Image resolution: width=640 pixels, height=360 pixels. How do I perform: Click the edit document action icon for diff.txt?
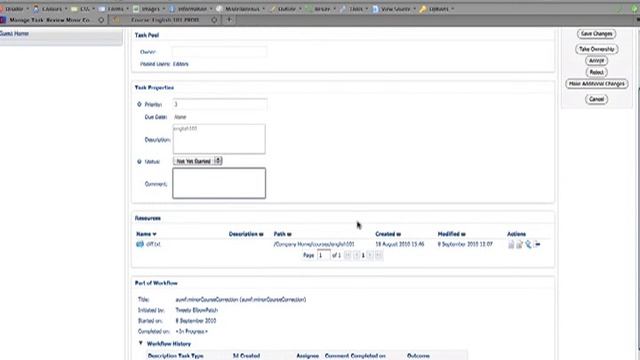[x=520, y=244]
